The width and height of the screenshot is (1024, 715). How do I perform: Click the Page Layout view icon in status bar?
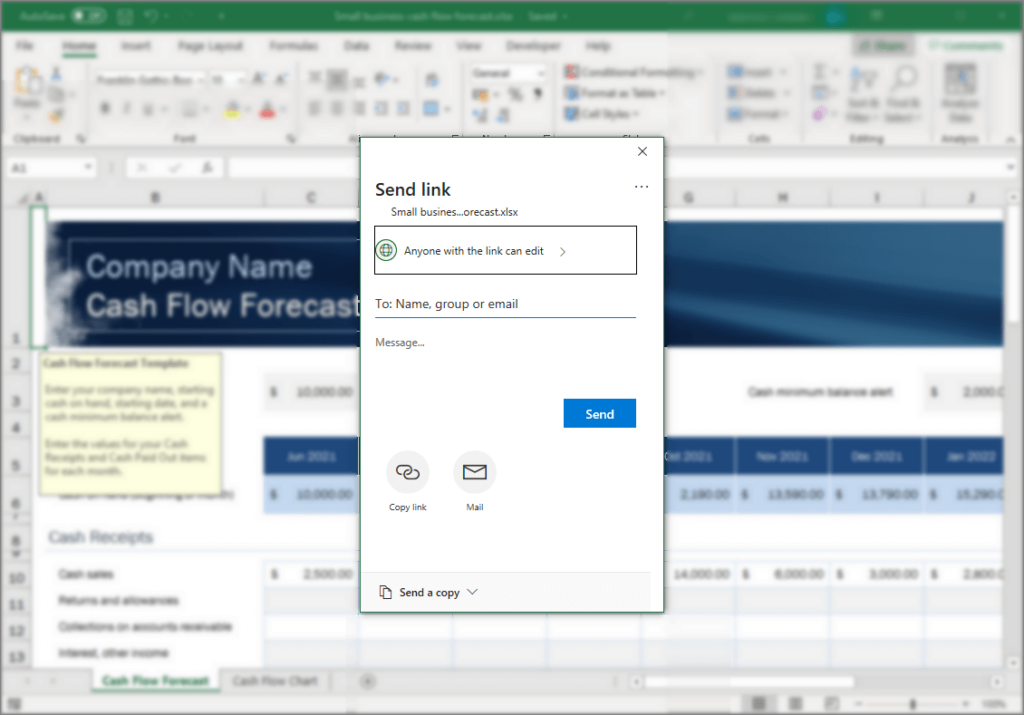[x=795, y=703]
